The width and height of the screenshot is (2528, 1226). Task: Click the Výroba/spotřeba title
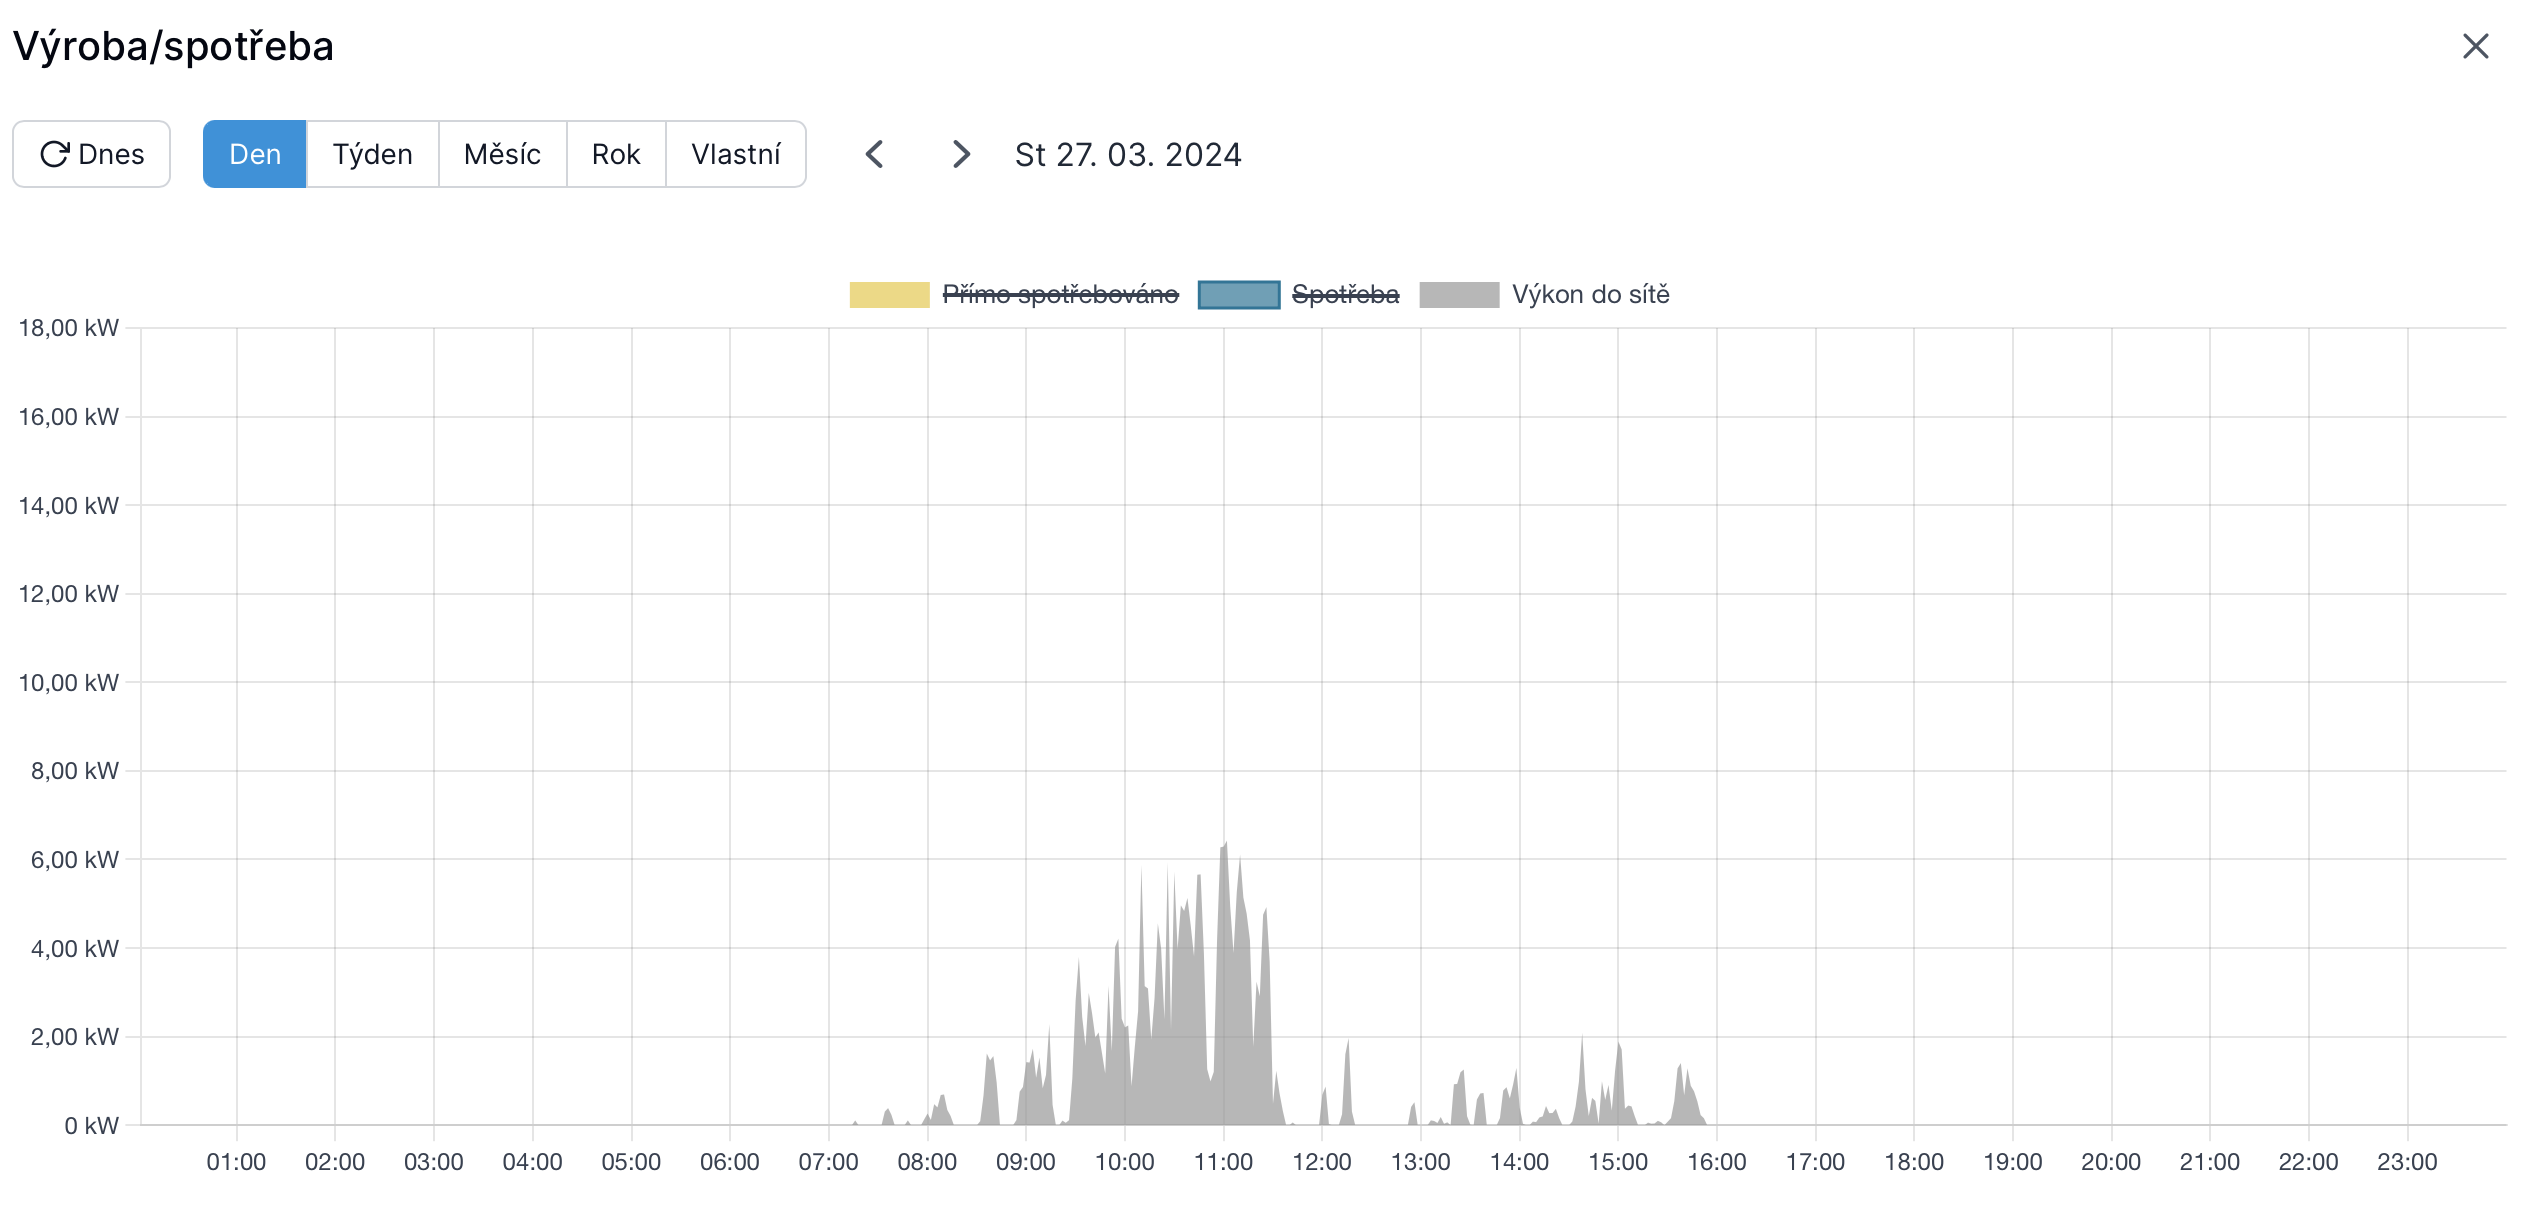pyautogui.click(x=173, y=46)
